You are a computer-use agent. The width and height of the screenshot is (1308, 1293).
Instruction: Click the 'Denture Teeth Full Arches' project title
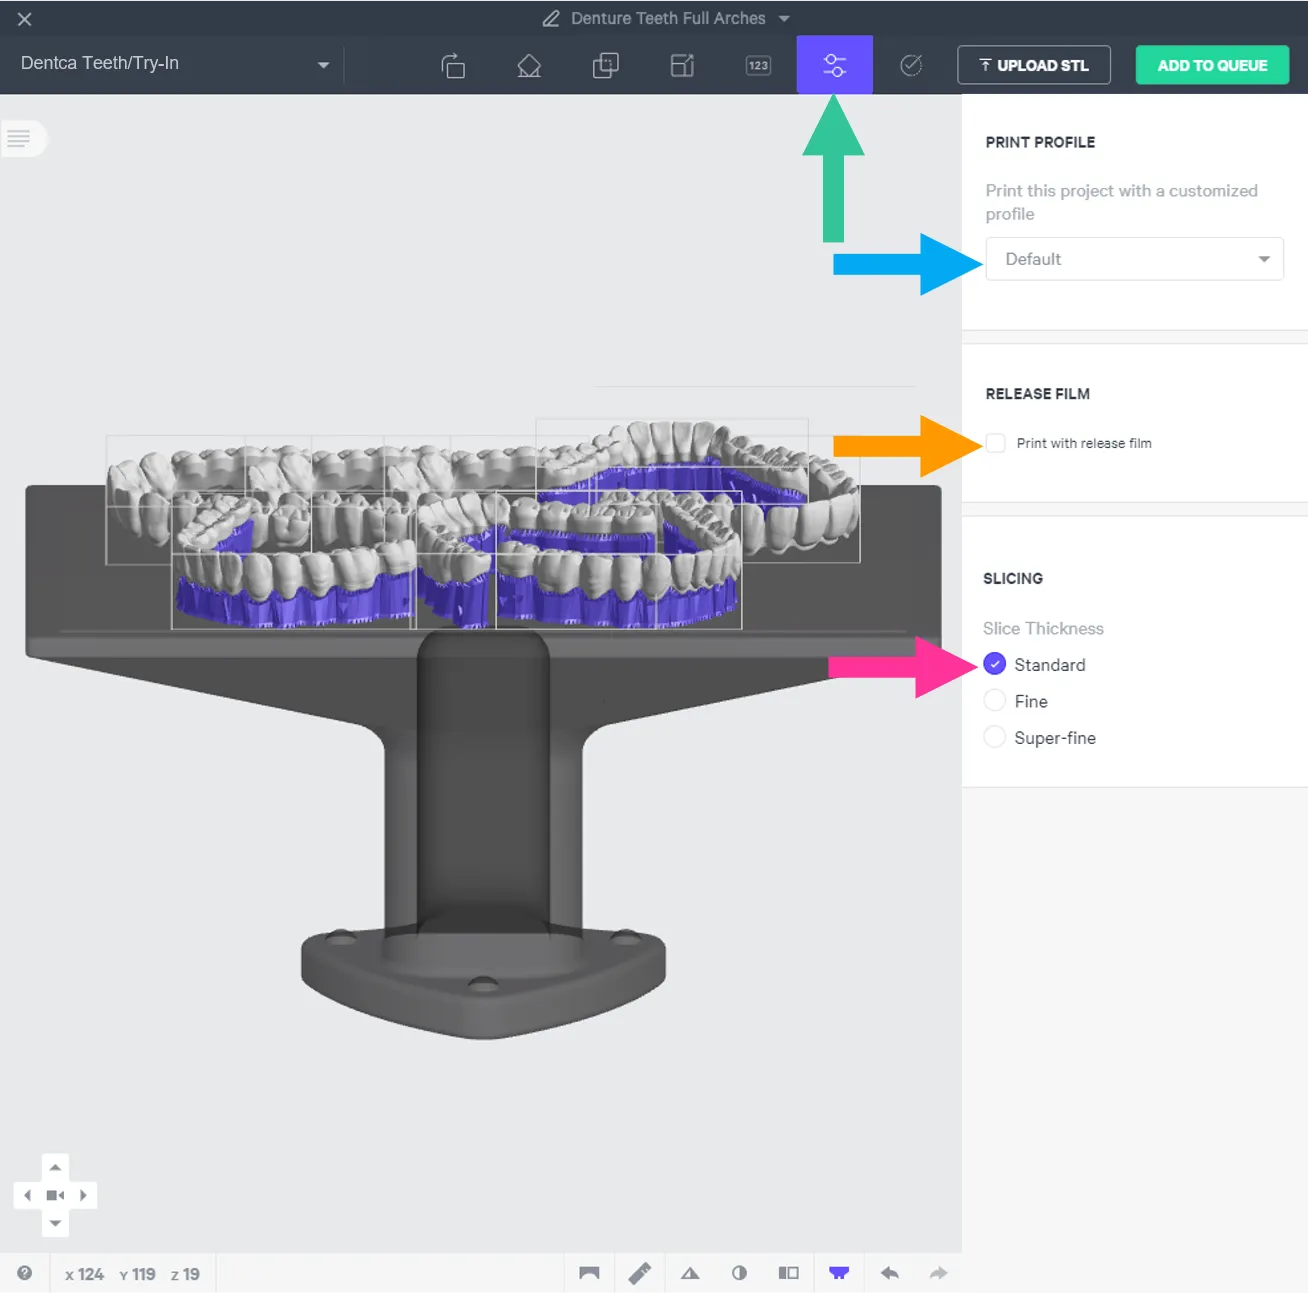pyautogui.click(x=668, y=18)
